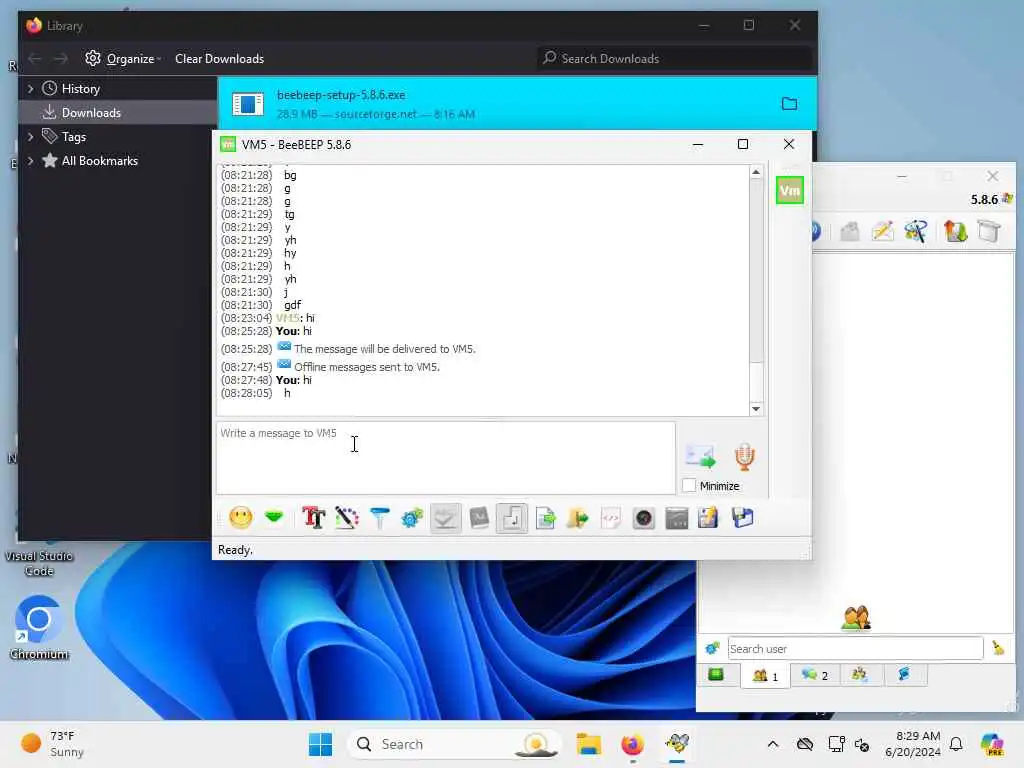The image size is (1024, 768).
Task: Enable the Minimize checkbox
Action: (689, 485)
